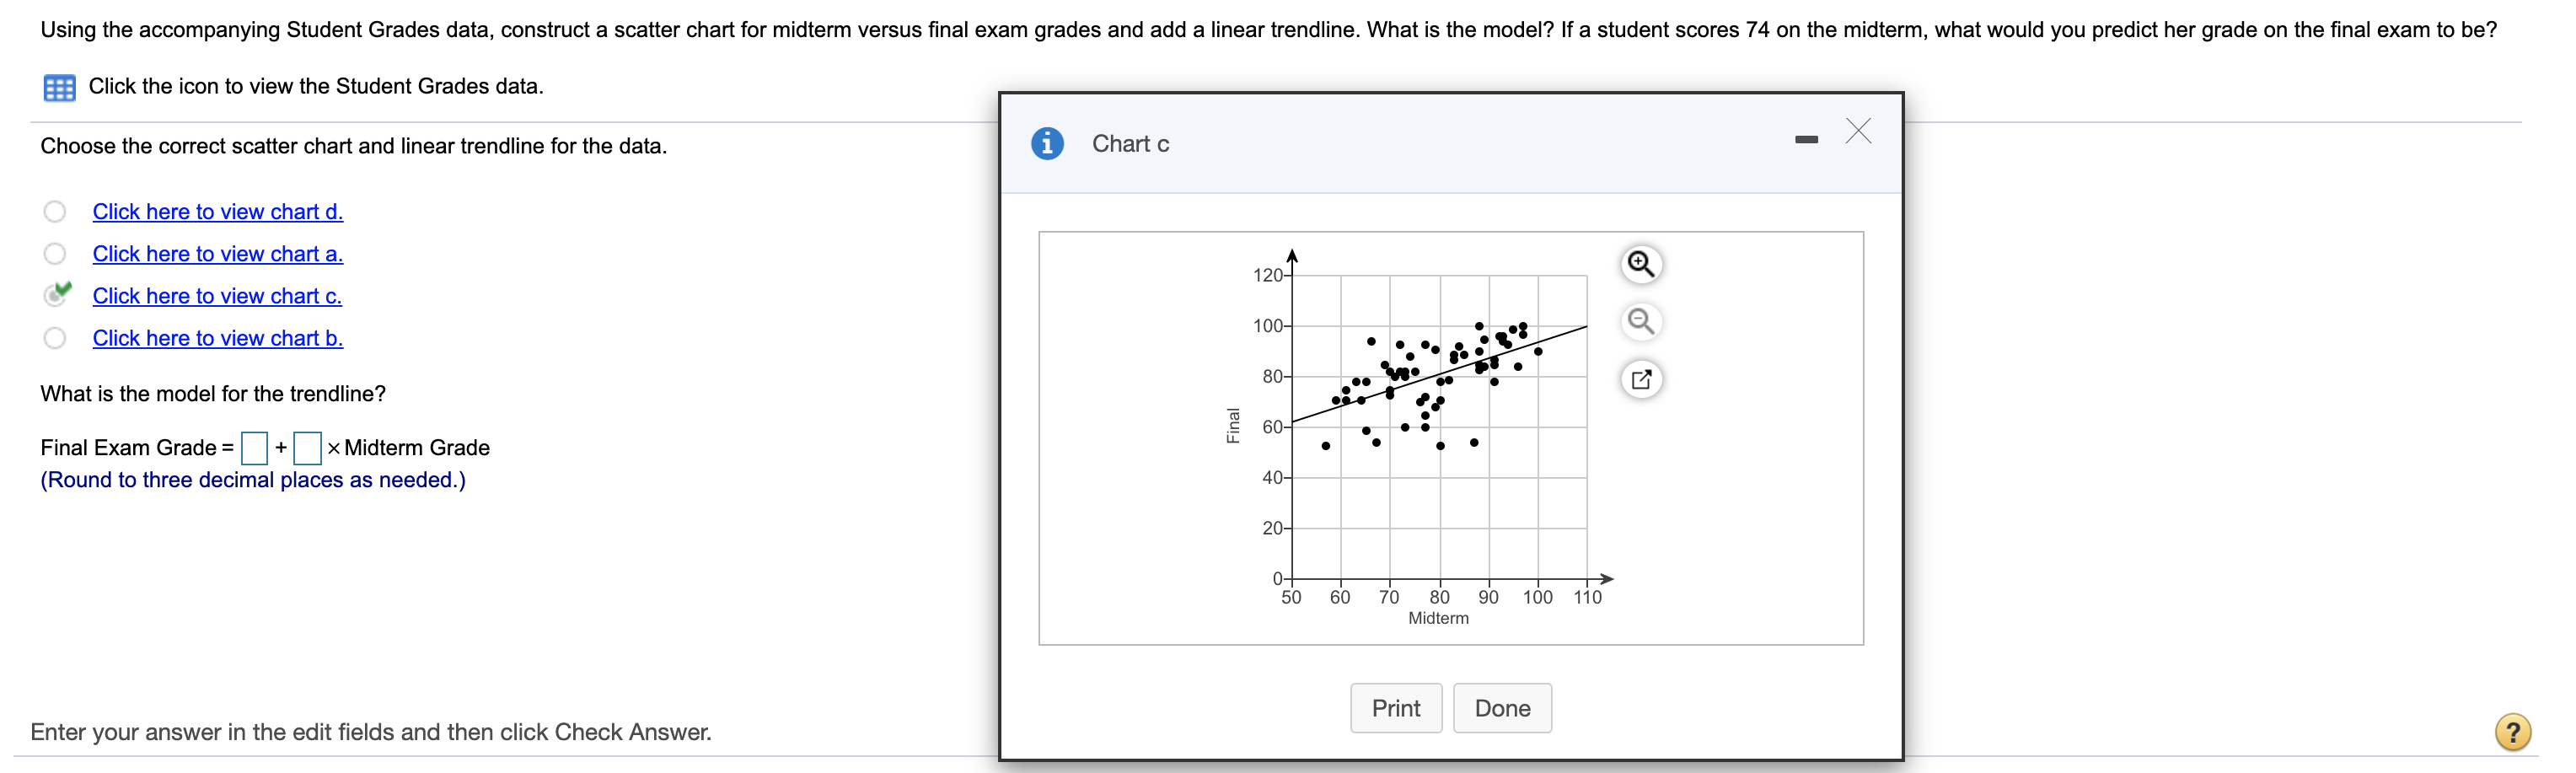Open the yellow help question mark

pyautogui.click(x=2511, y=731)
